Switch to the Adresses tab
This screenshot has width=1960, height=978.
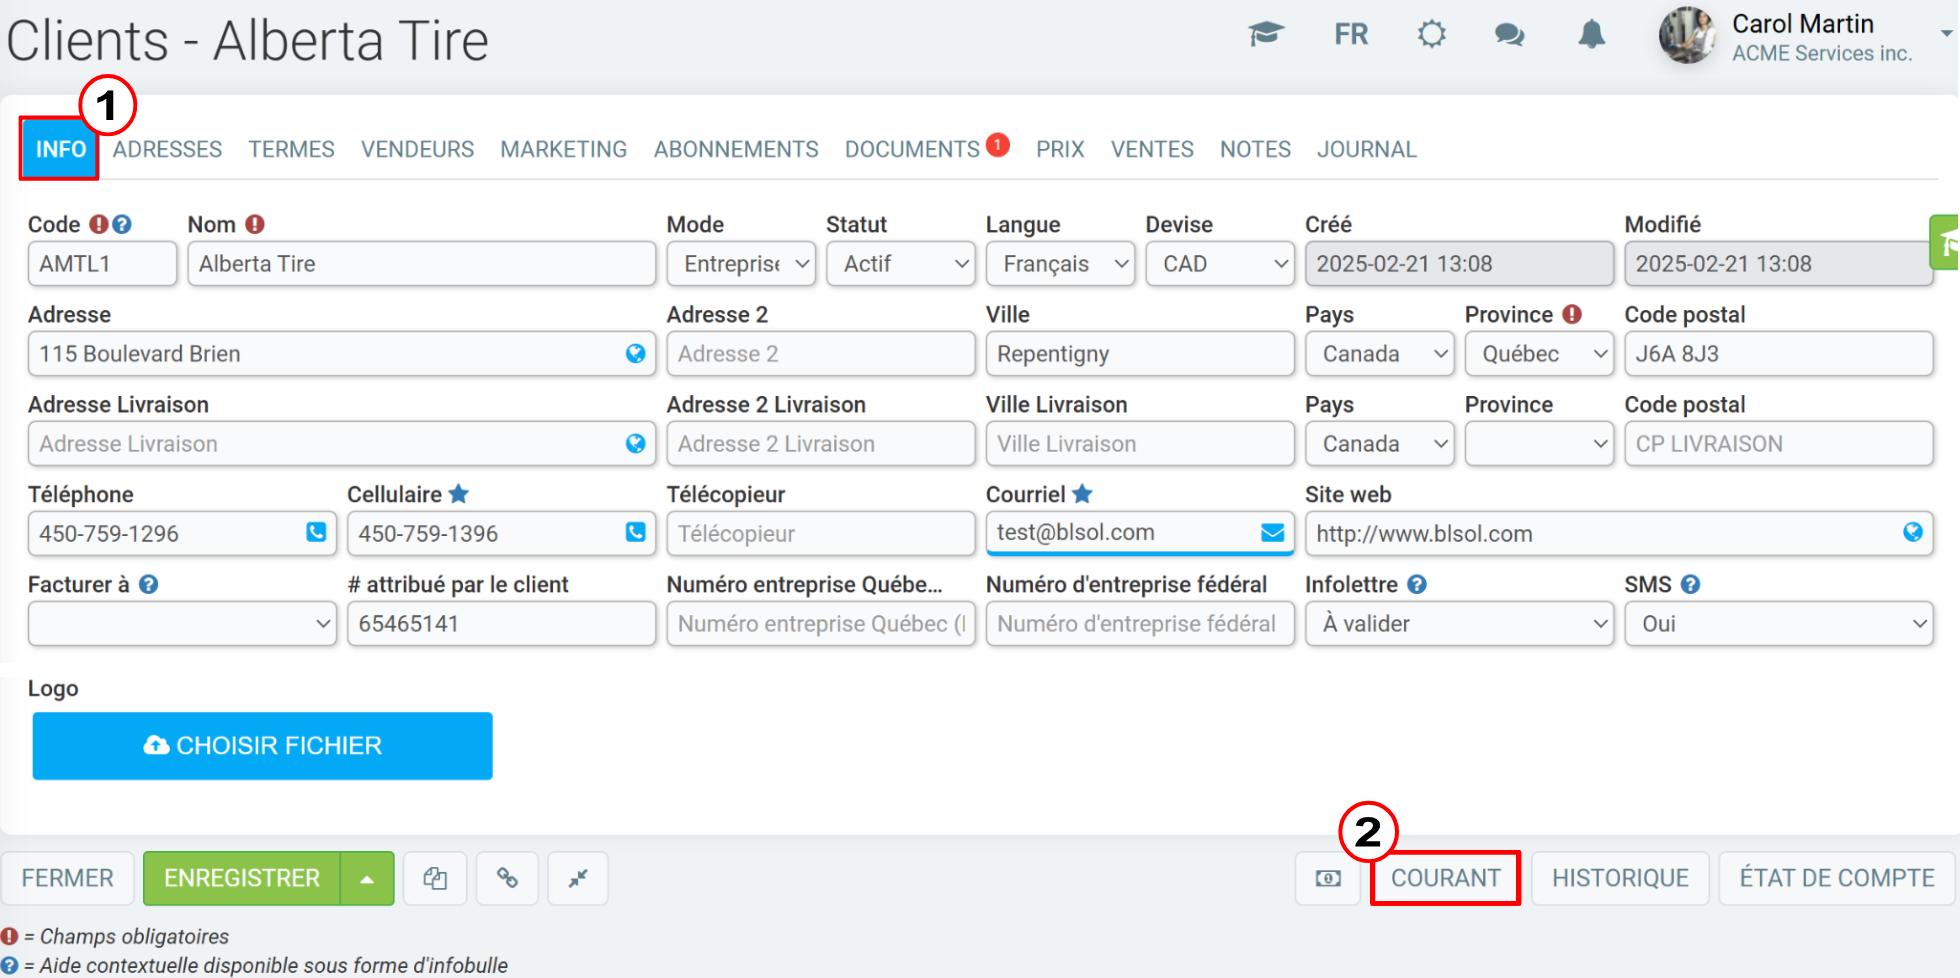(167, 150)
